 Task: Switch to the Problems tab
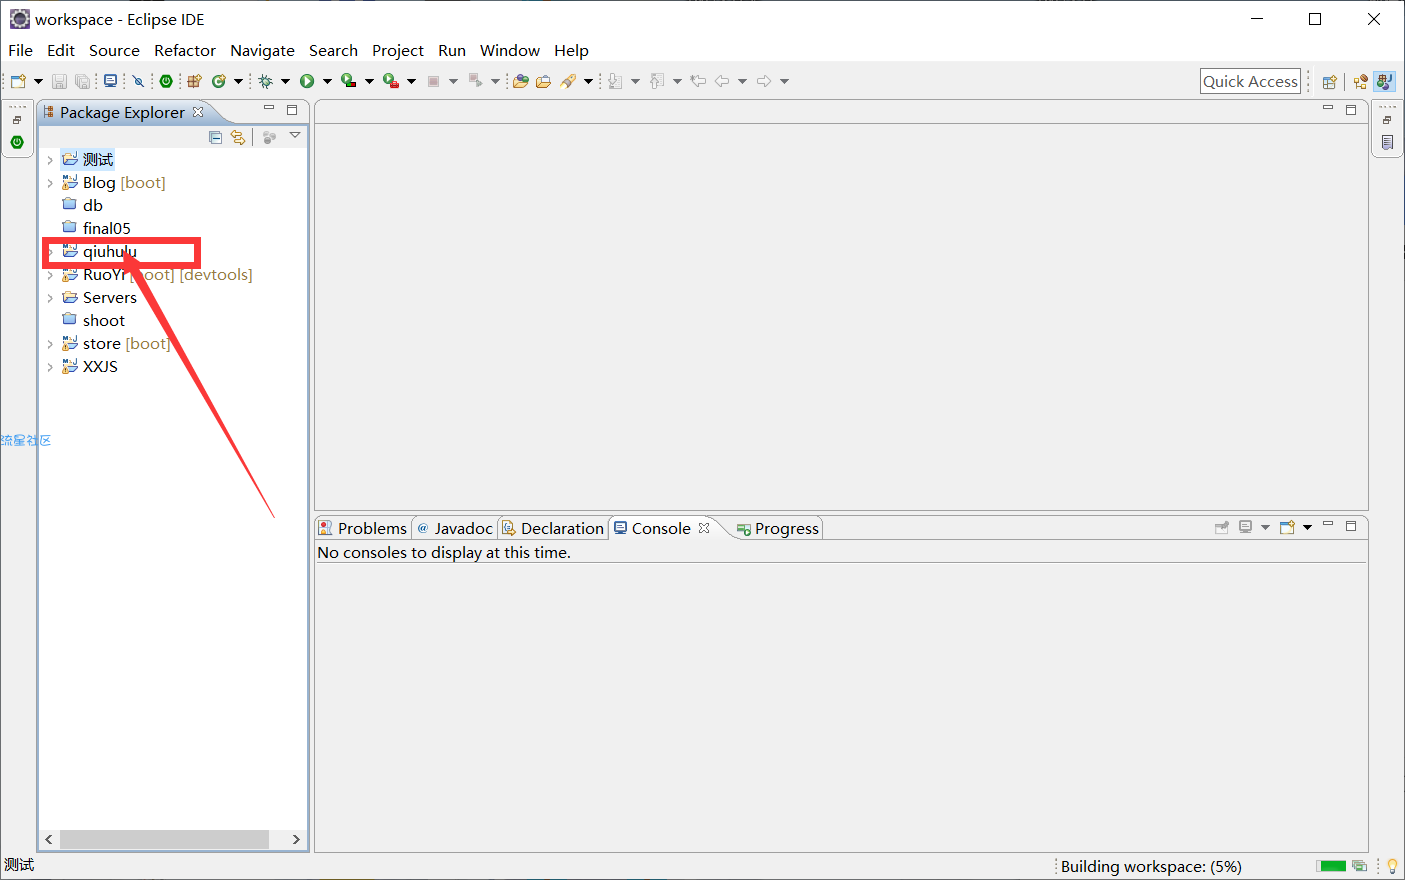pyautogui.click(x=363, y=528)
